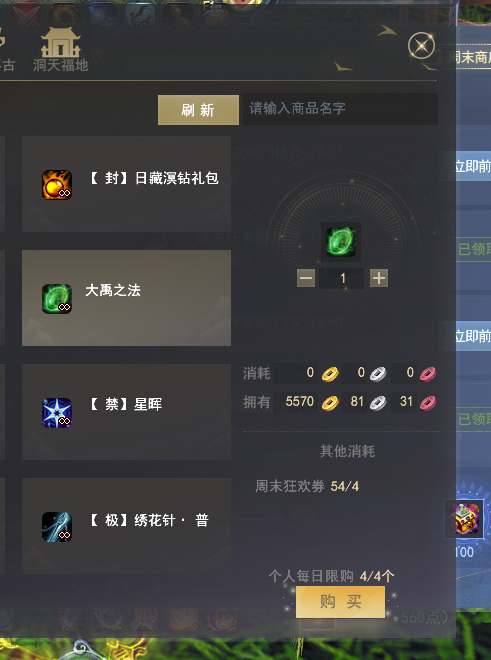491x660 pixels.
Task: Select the 【禁】星晖 item name
Action: tap(125, 405)
